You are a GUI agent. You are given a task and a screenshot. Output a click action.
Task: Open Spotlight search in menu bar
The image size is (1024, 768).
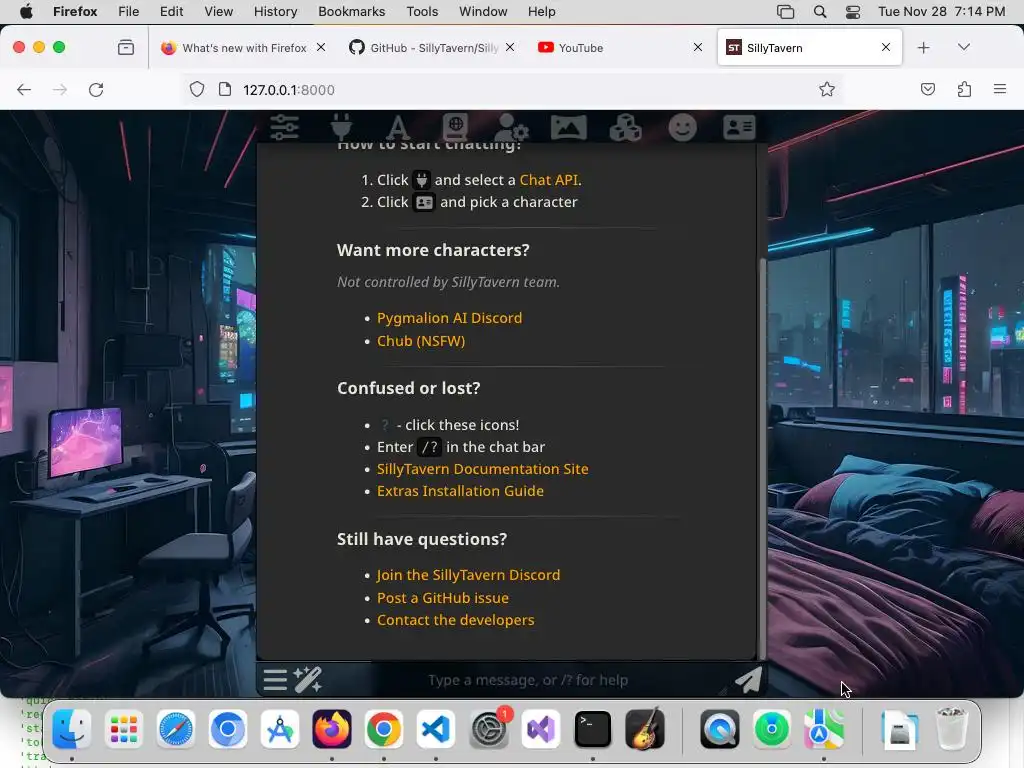click(820, 12)
